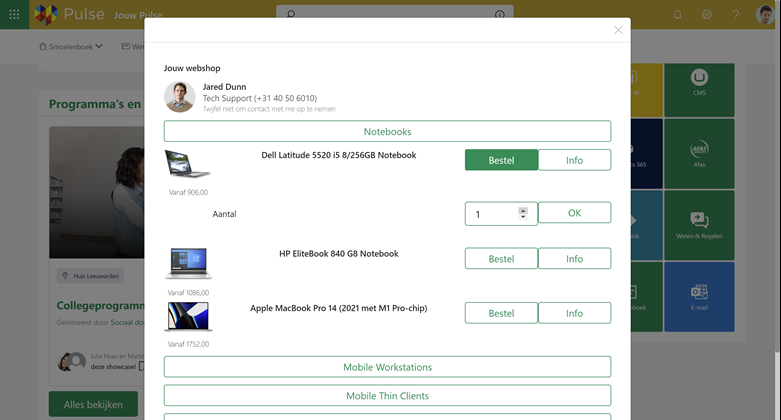Viewport: 781px width, 420px height.
Task: Open the E-mail tile
Action: [699, 297]
